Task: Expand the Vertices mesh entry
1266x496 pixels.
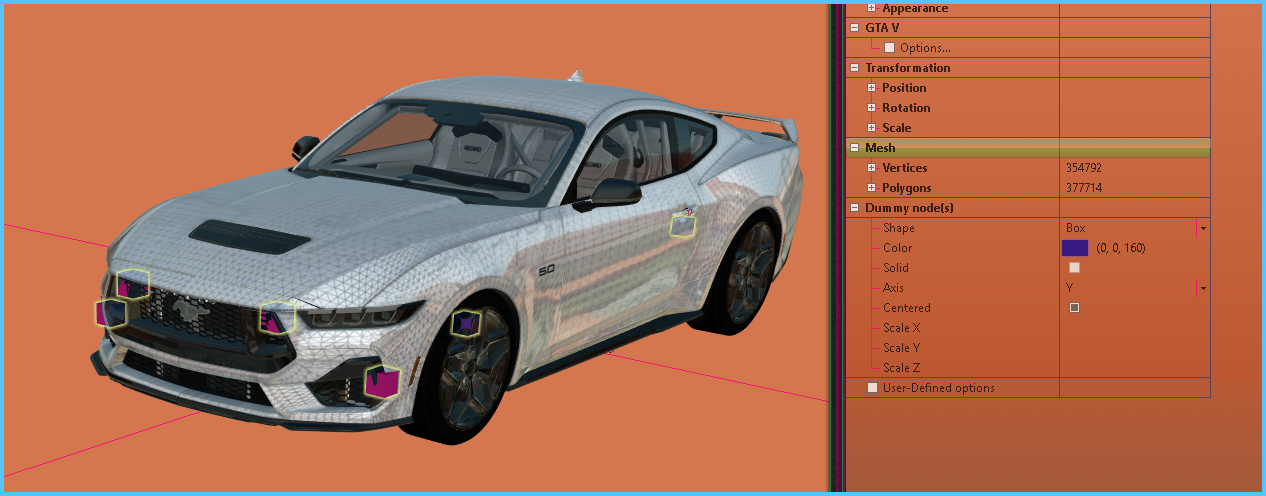Action: pos(871,168)
